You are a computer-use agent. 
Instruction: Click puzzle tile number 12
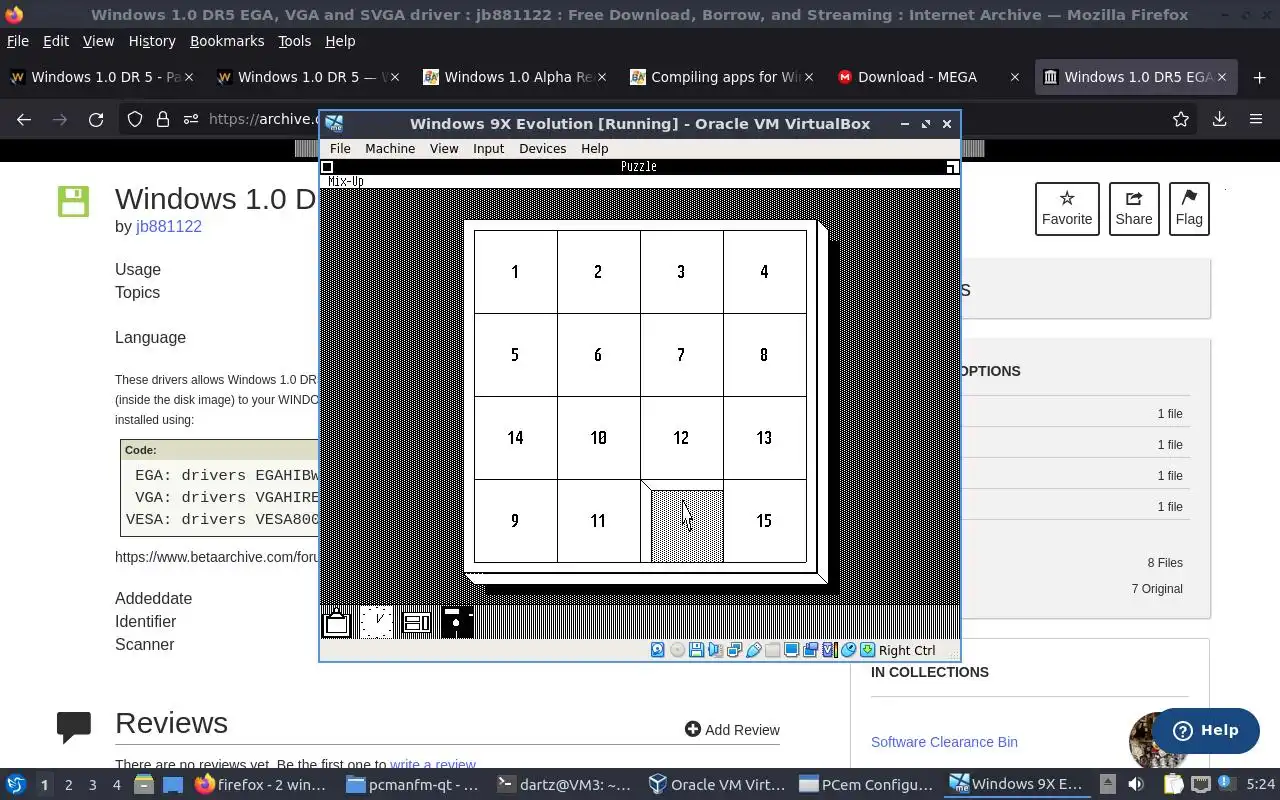682,438
